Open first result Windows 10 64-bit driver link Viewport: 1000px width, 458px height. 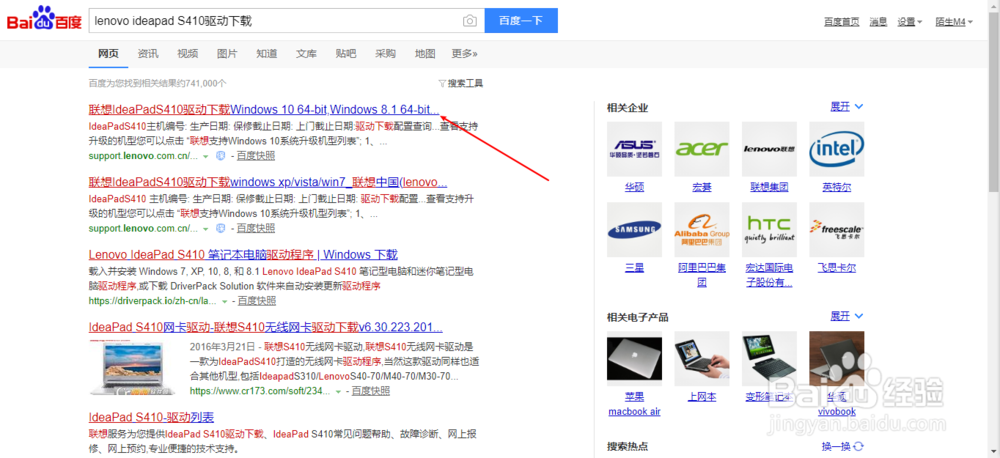click(264, 109)
